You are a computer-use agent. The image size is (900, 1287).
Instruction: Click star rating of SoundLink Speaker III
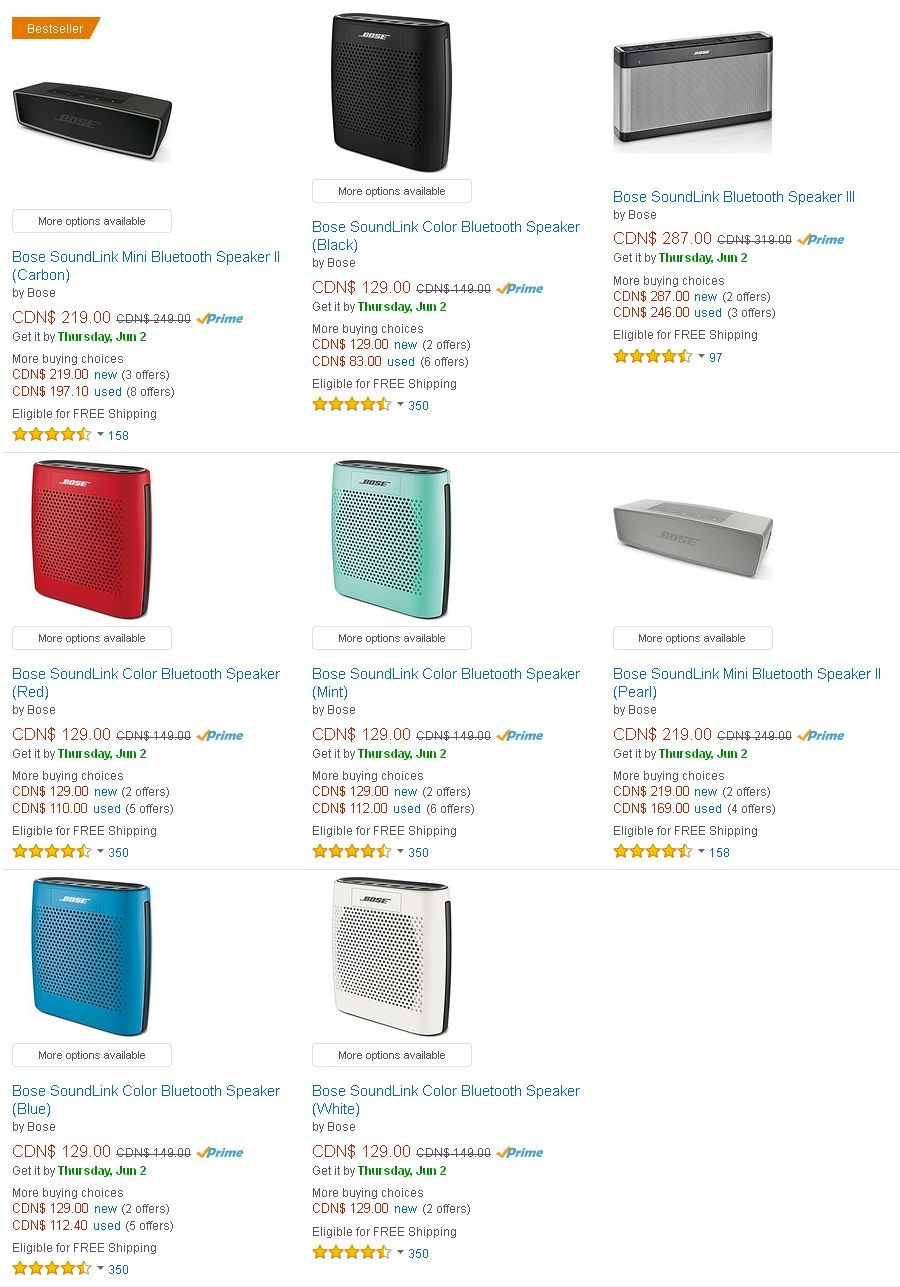coord(653,356)
